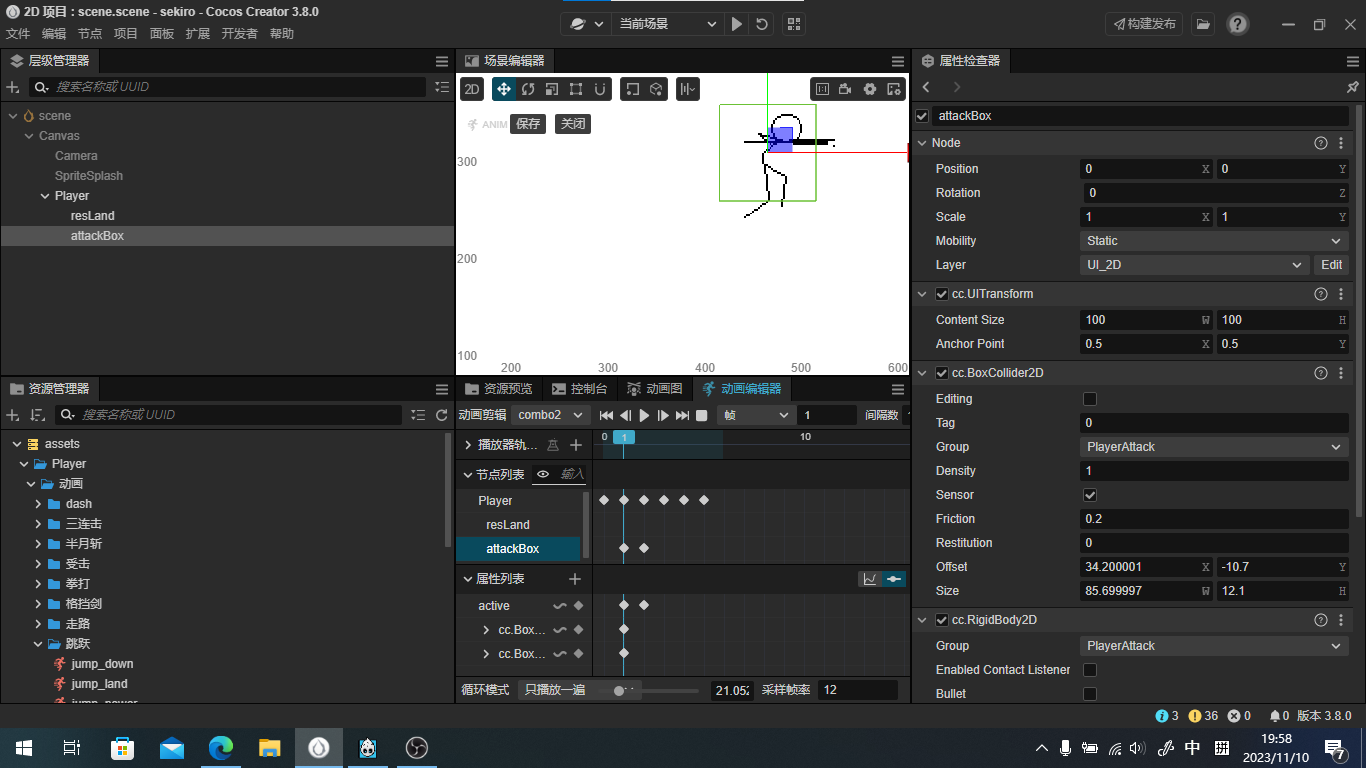
Task: Open the help question mark icon
Action: pos(1238,24)
